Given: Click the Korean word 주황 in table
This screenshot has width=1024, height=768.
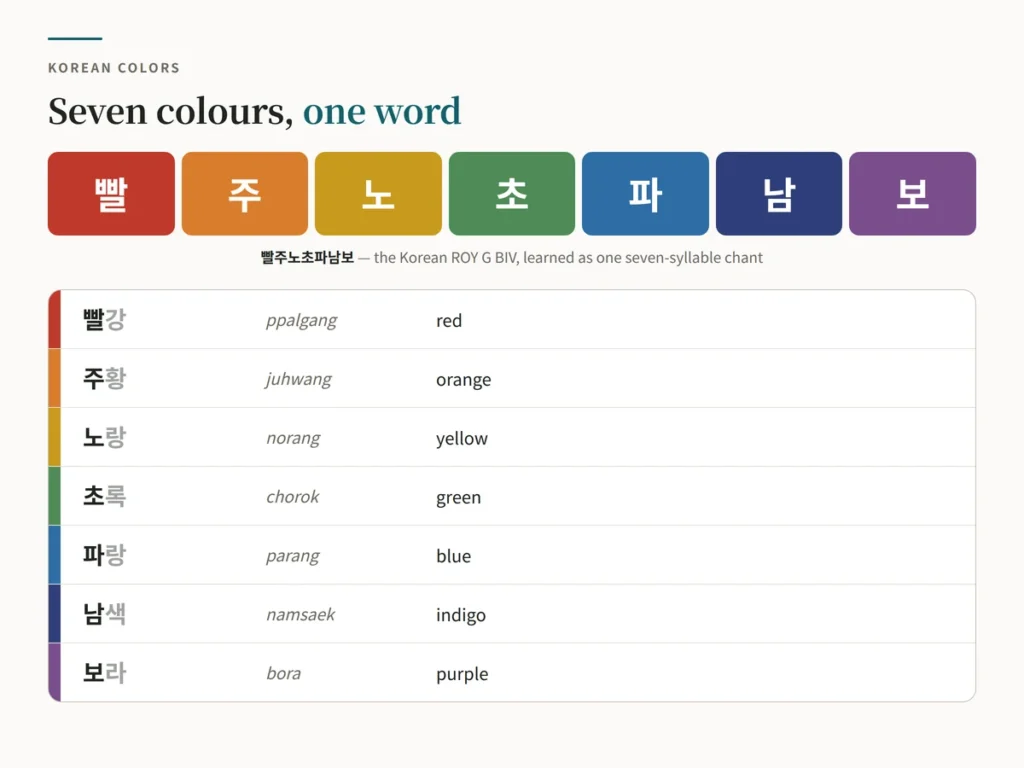Looking at the screenshot, I should click(104, 379).
